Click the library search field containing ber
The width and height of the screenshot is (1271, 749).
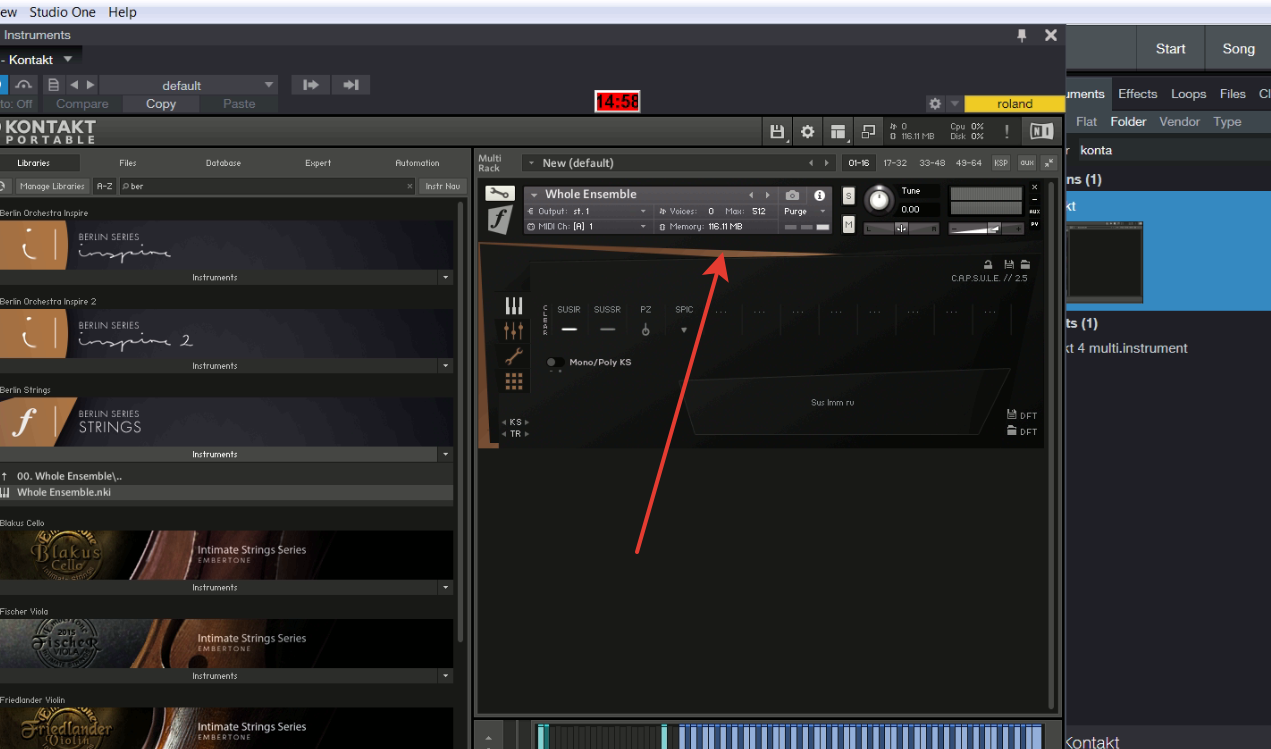coord(266,186)
